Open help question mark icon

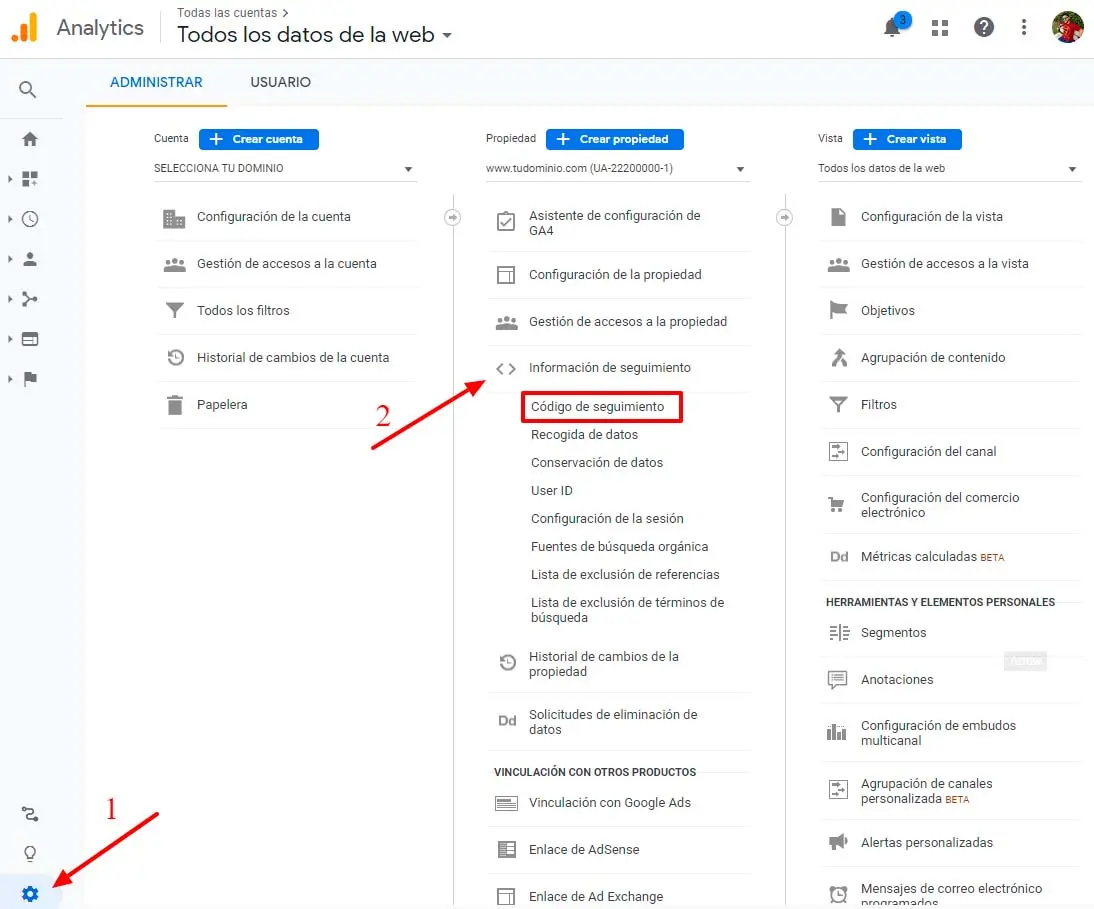click(984, 27)
